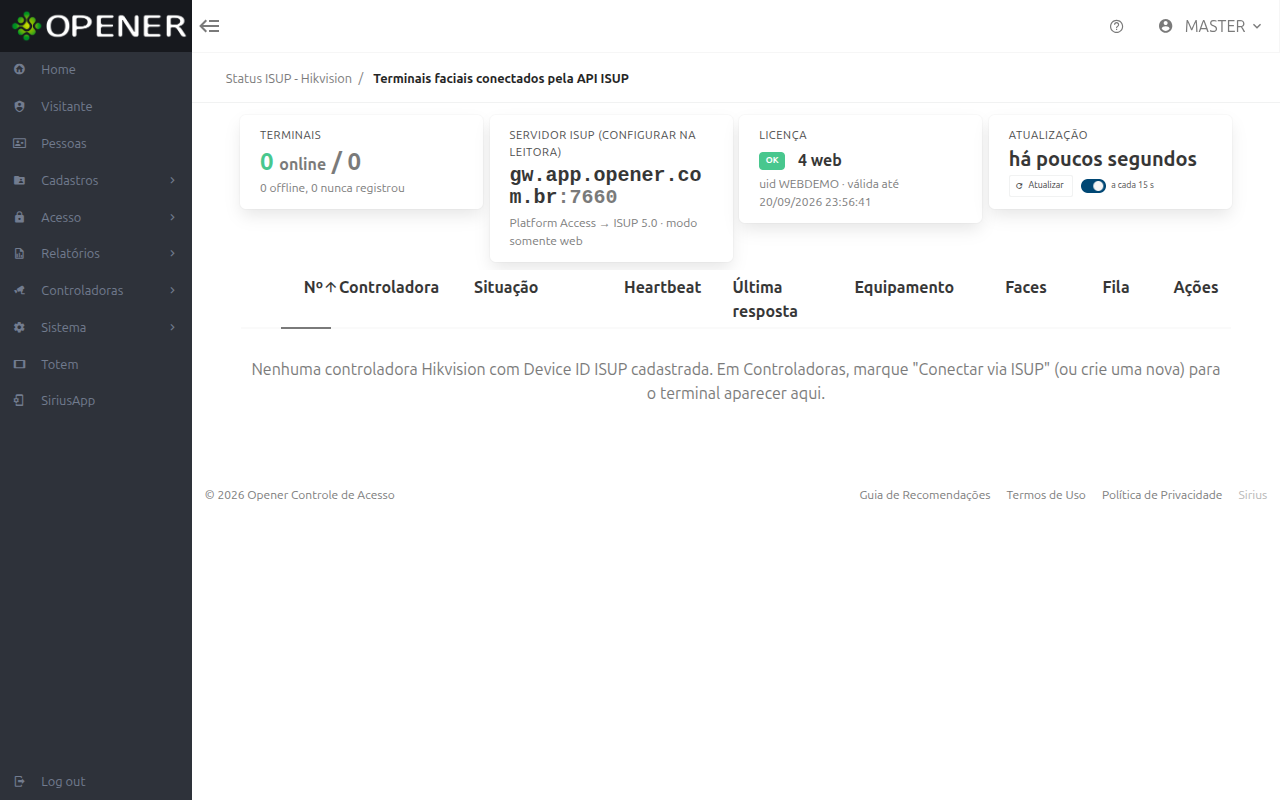Expand the Sistema submenu chevron

pos(173,328)
